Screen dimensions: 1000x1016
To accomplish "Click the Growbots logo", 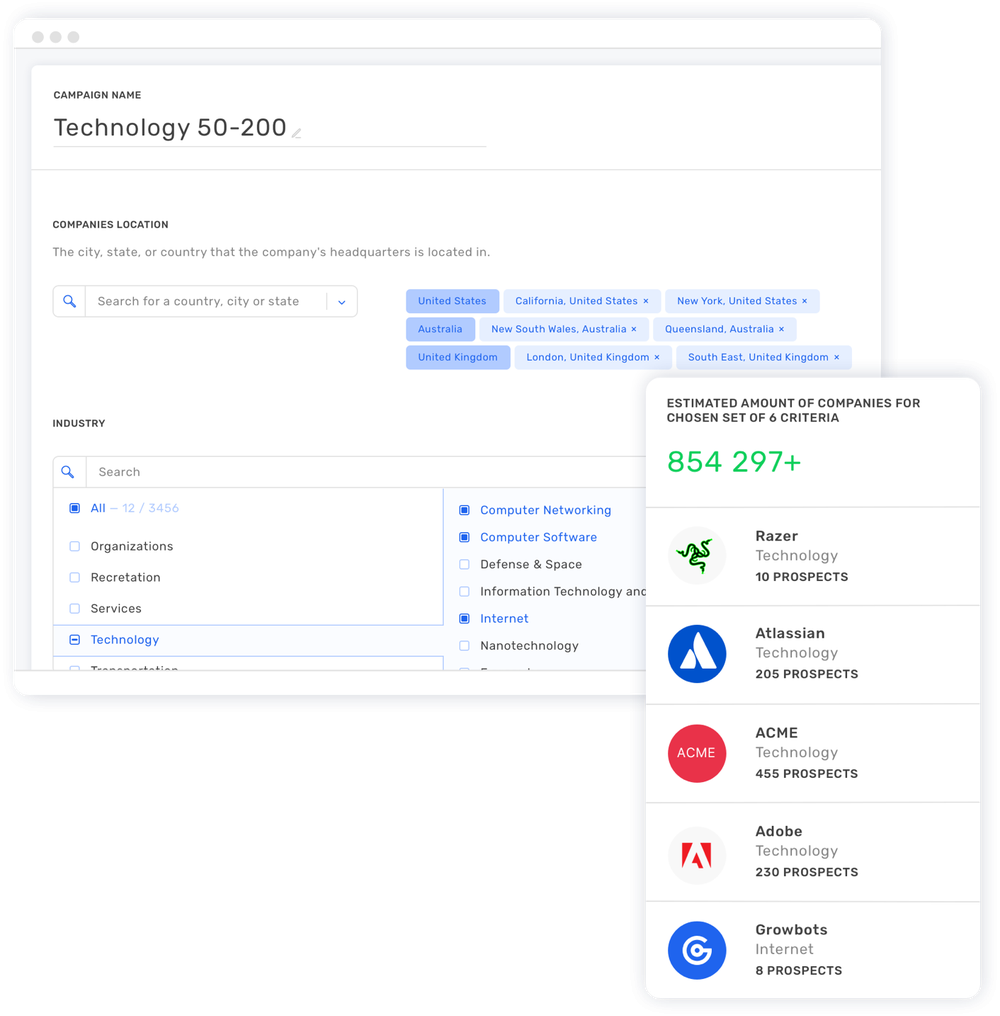I will pos(697,951).
